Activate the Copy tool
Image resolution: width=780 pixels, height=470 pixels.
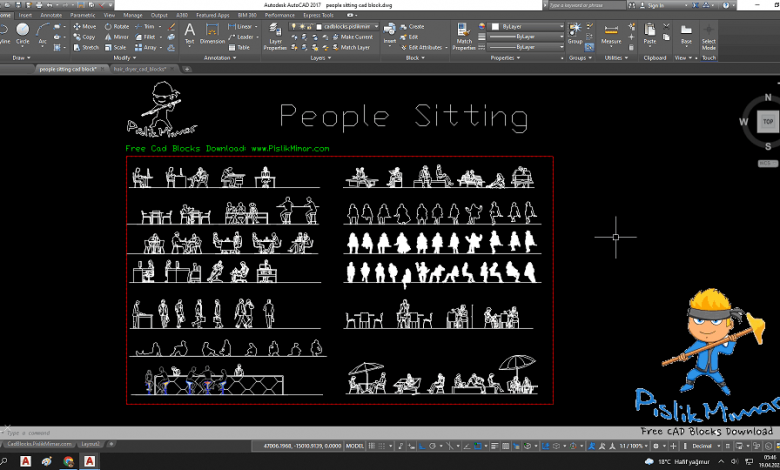84,37
